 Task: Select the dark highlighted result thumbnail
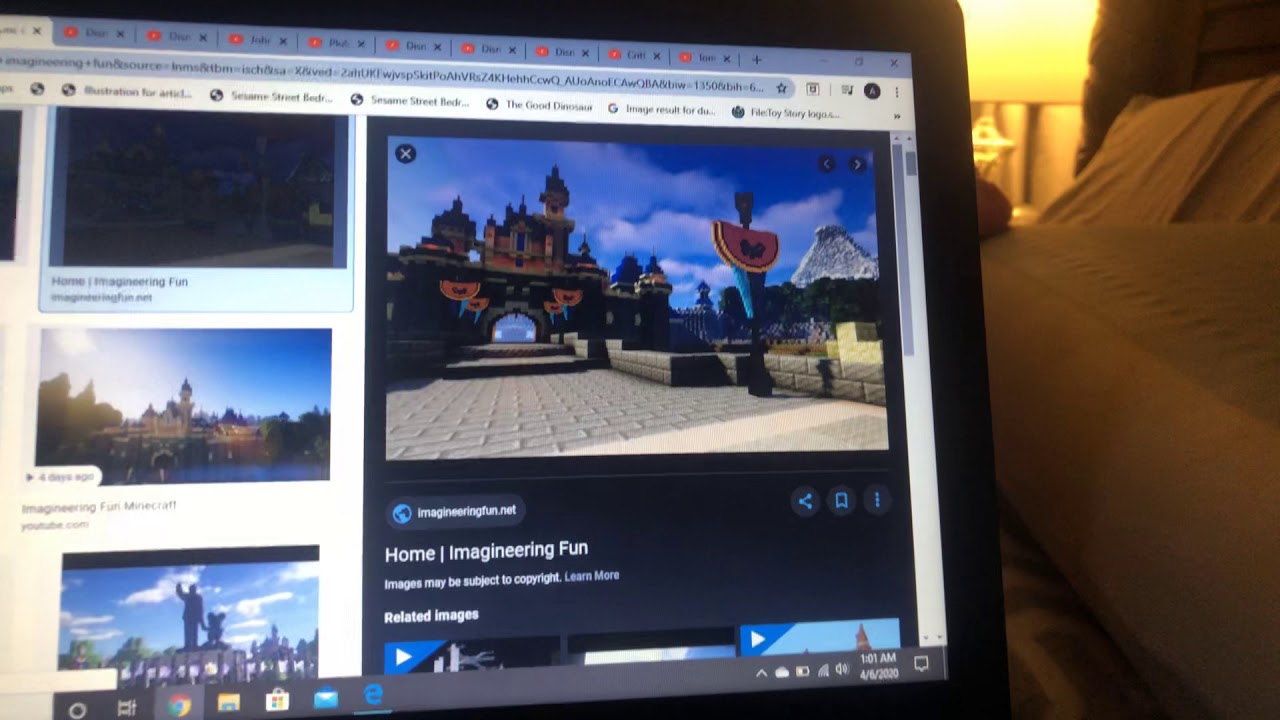coord(198,188)
